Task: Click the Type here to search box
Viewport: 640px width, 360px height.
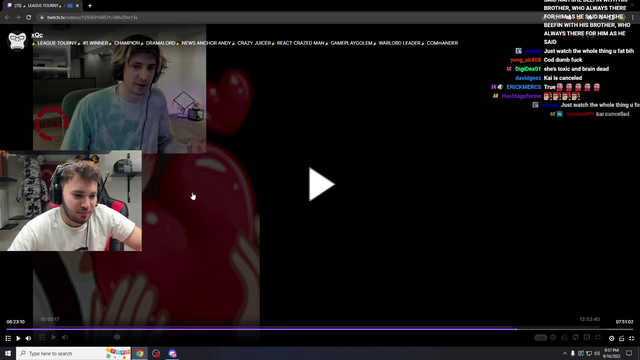Action: click(73, 353)
